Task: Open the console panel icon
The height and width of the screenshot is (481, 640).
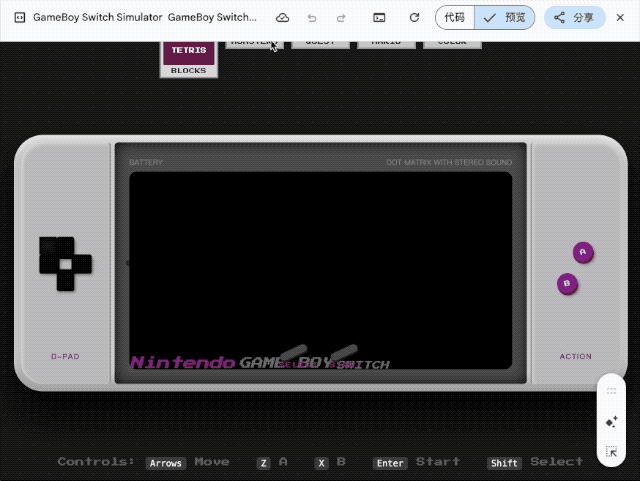Action: click(380, 18)
